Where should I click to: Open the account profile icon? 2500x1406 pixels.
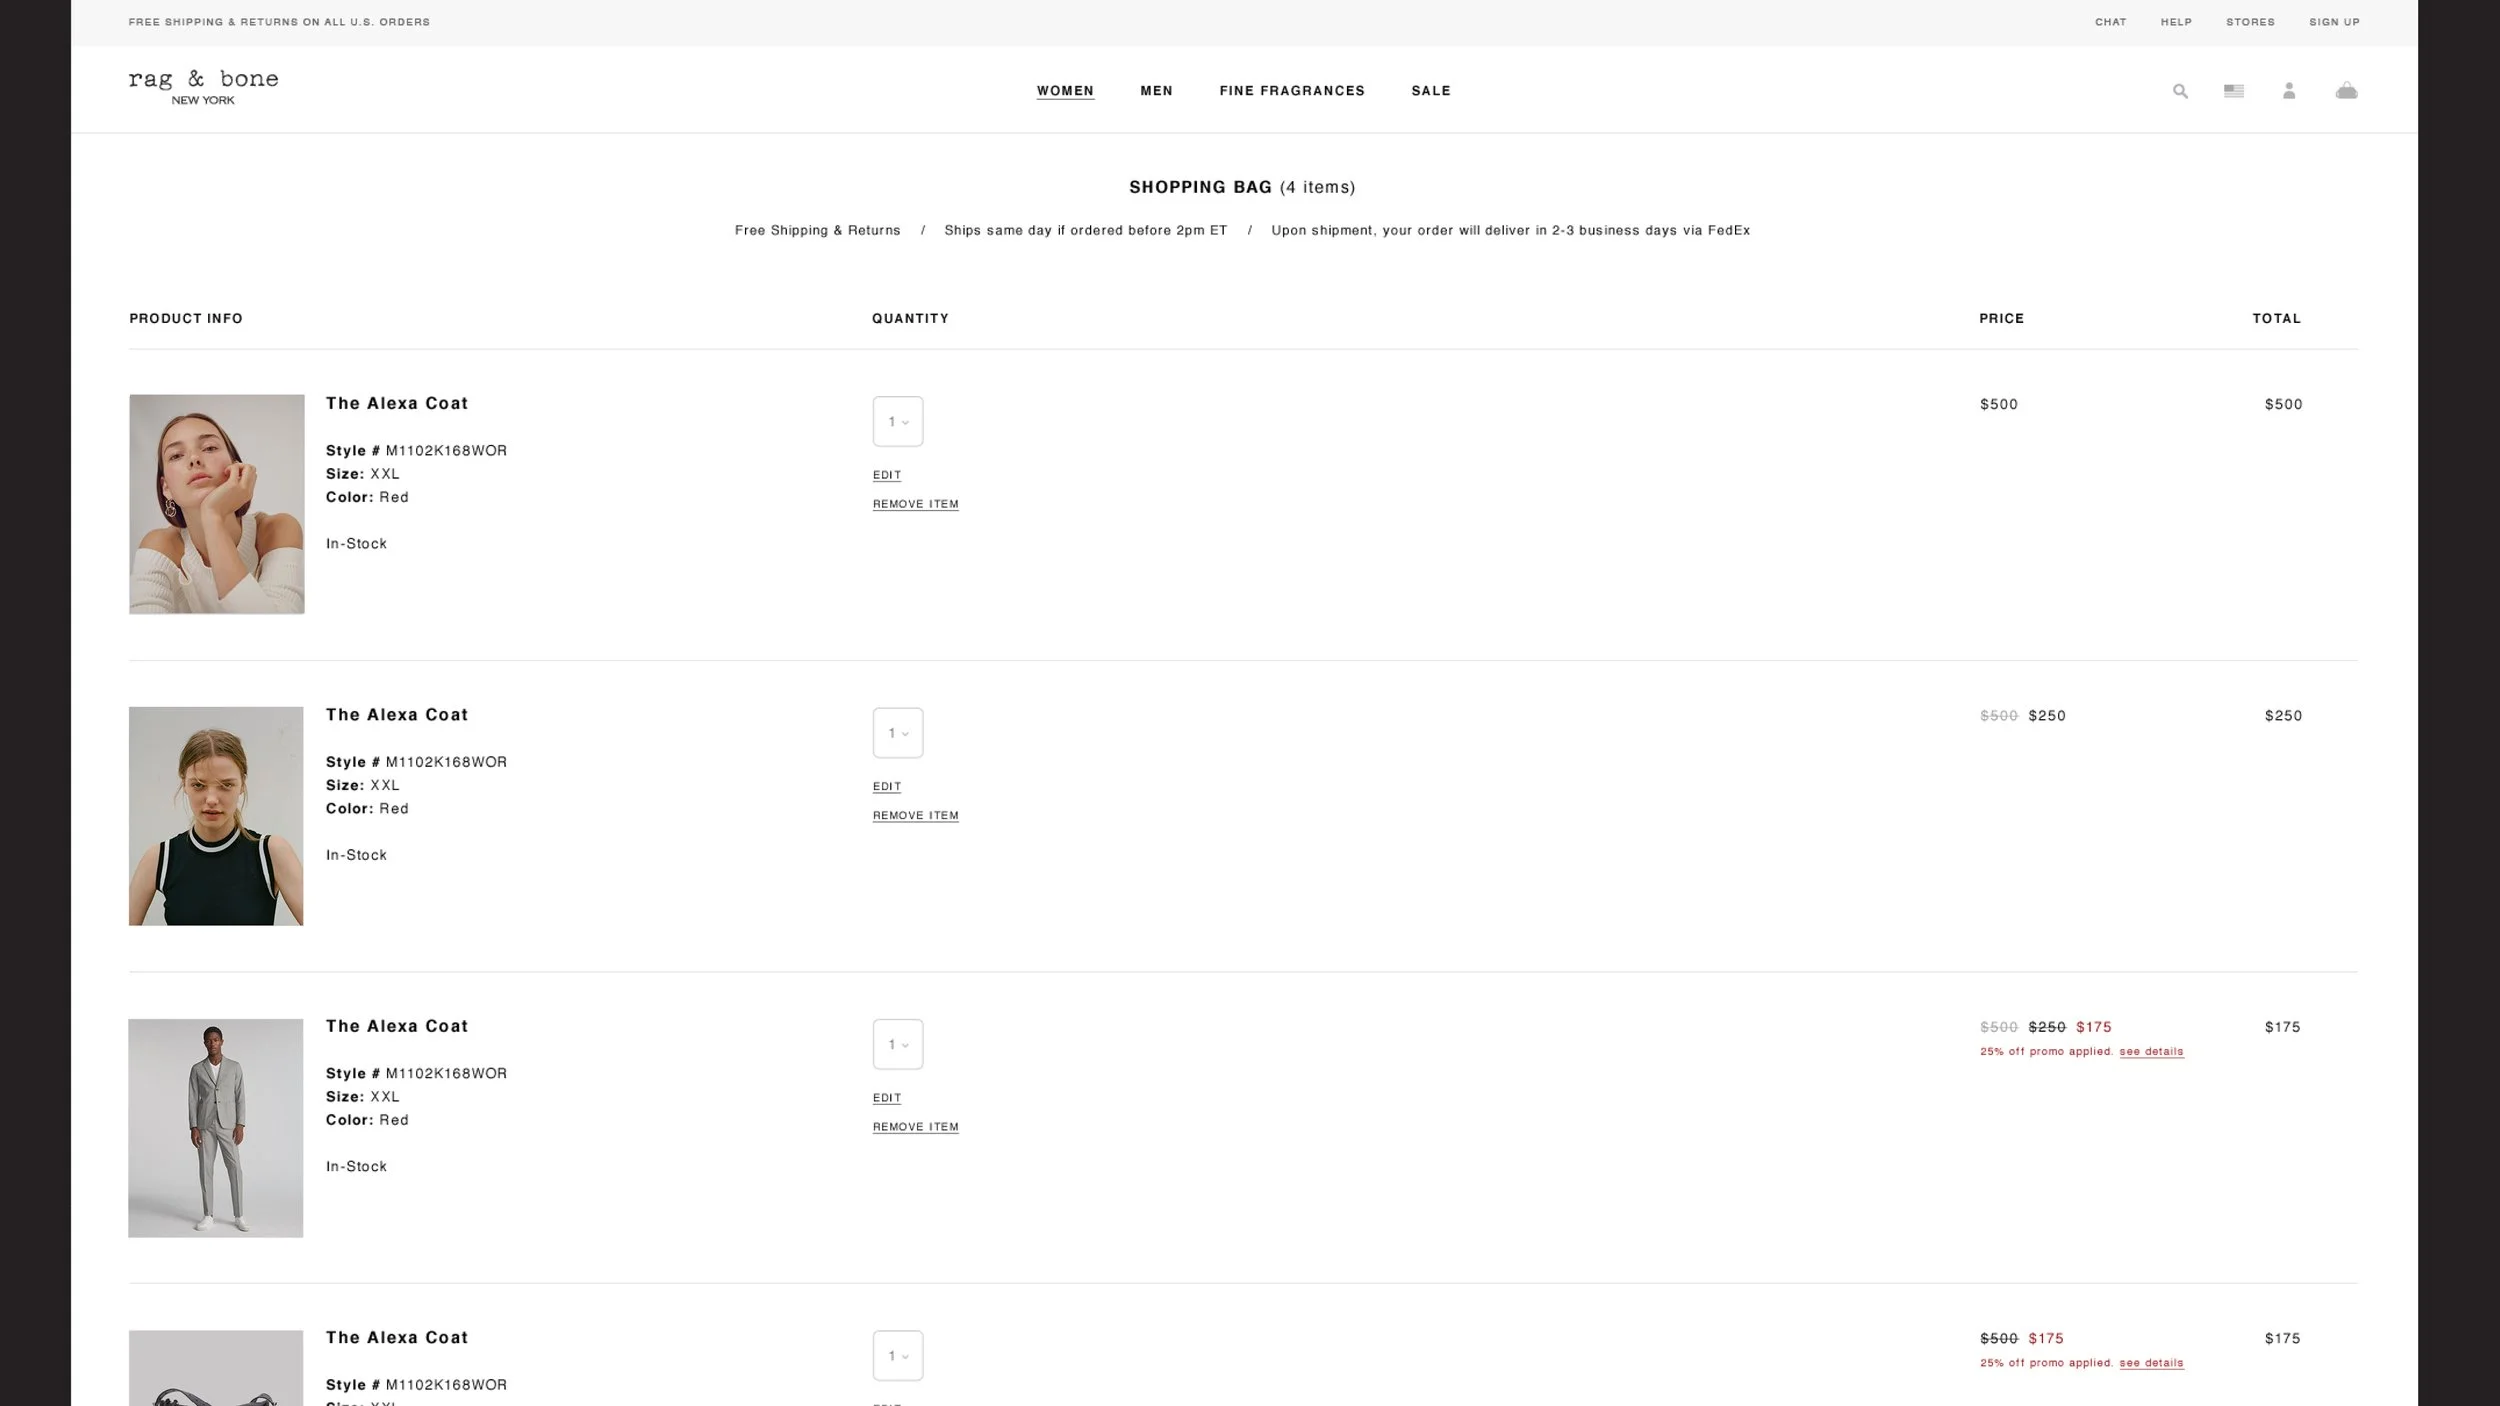pyautogui.click(x=2289, y=91)
